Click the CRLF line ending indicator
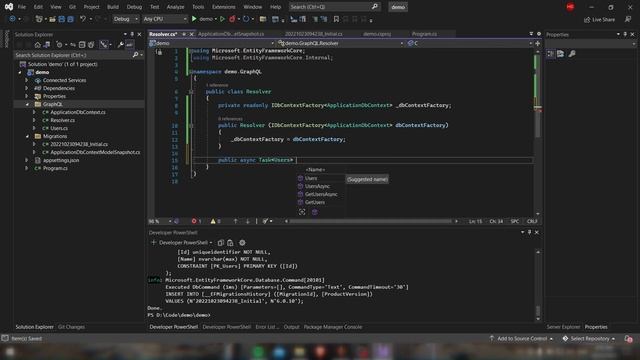 (x=532, y=221)
